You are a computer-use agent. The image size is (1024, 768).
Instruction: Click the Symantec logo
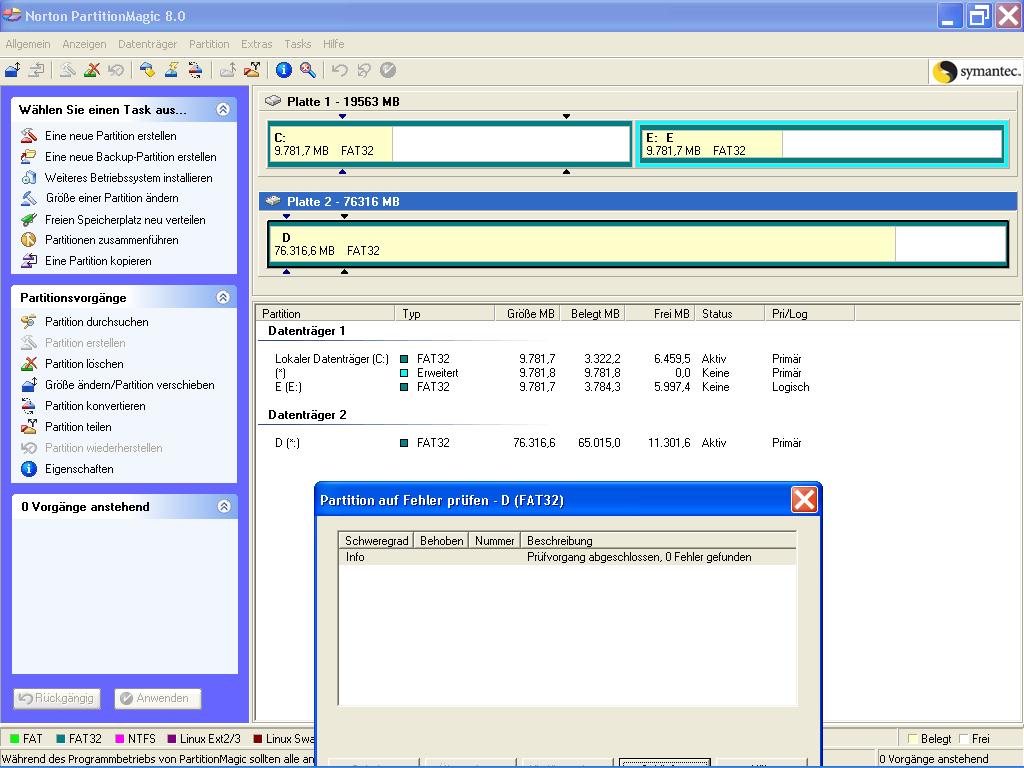[x=976, y=71]
